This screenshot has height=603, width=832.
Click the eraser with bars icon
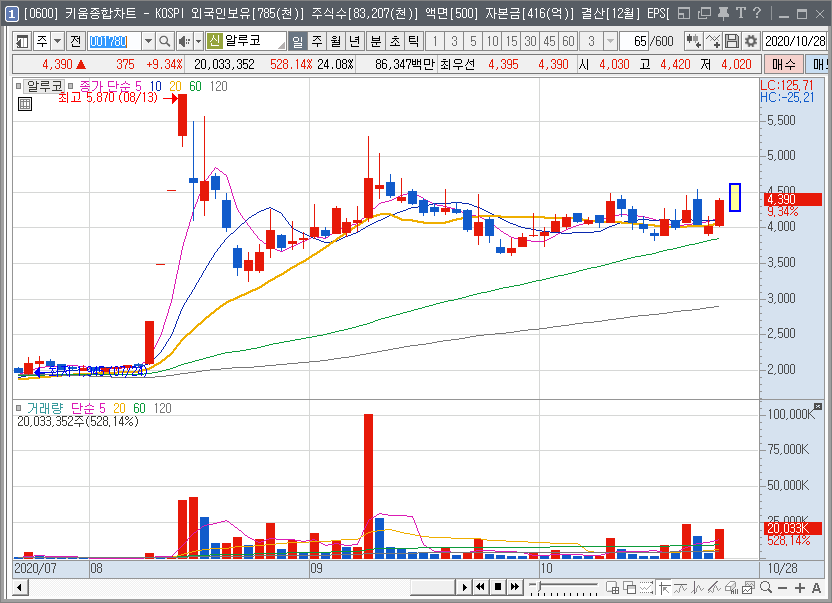tap(732, 588)
